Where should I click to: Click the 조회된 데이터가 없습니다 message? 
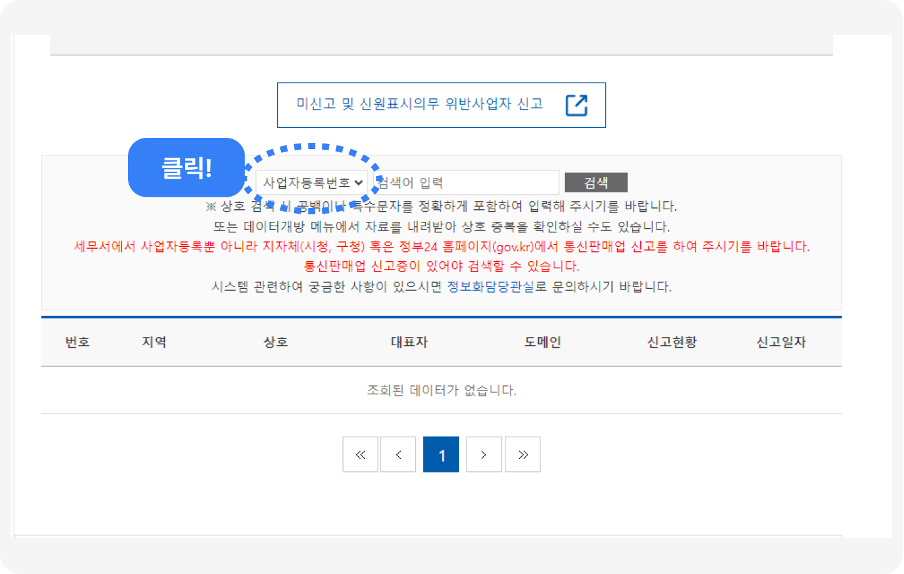[x=442, y=390]
